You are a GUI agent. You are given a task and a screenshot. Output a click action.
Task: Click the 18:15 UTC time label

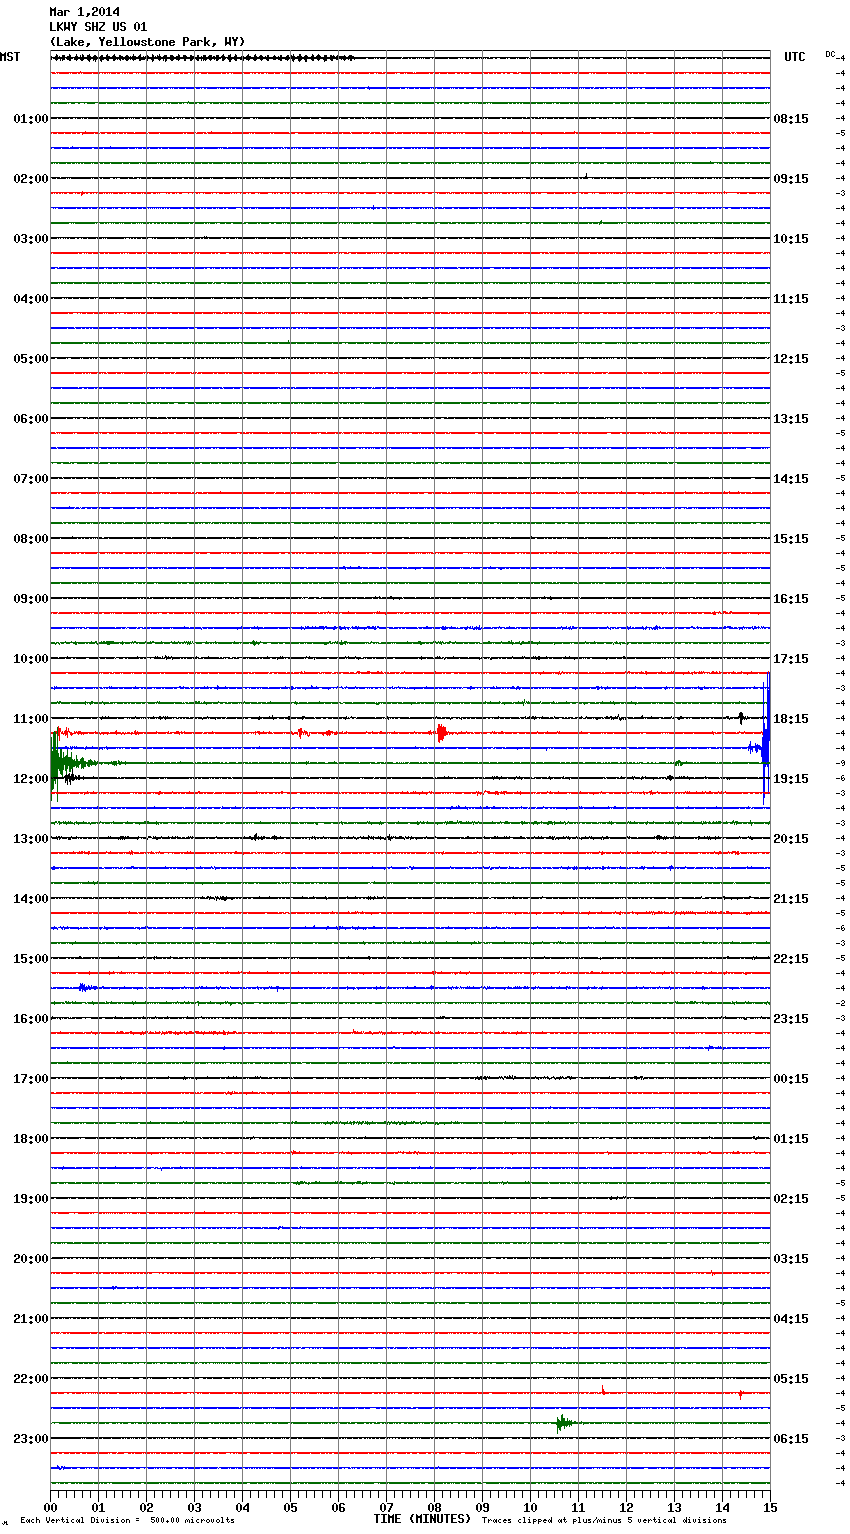(791, 719)
